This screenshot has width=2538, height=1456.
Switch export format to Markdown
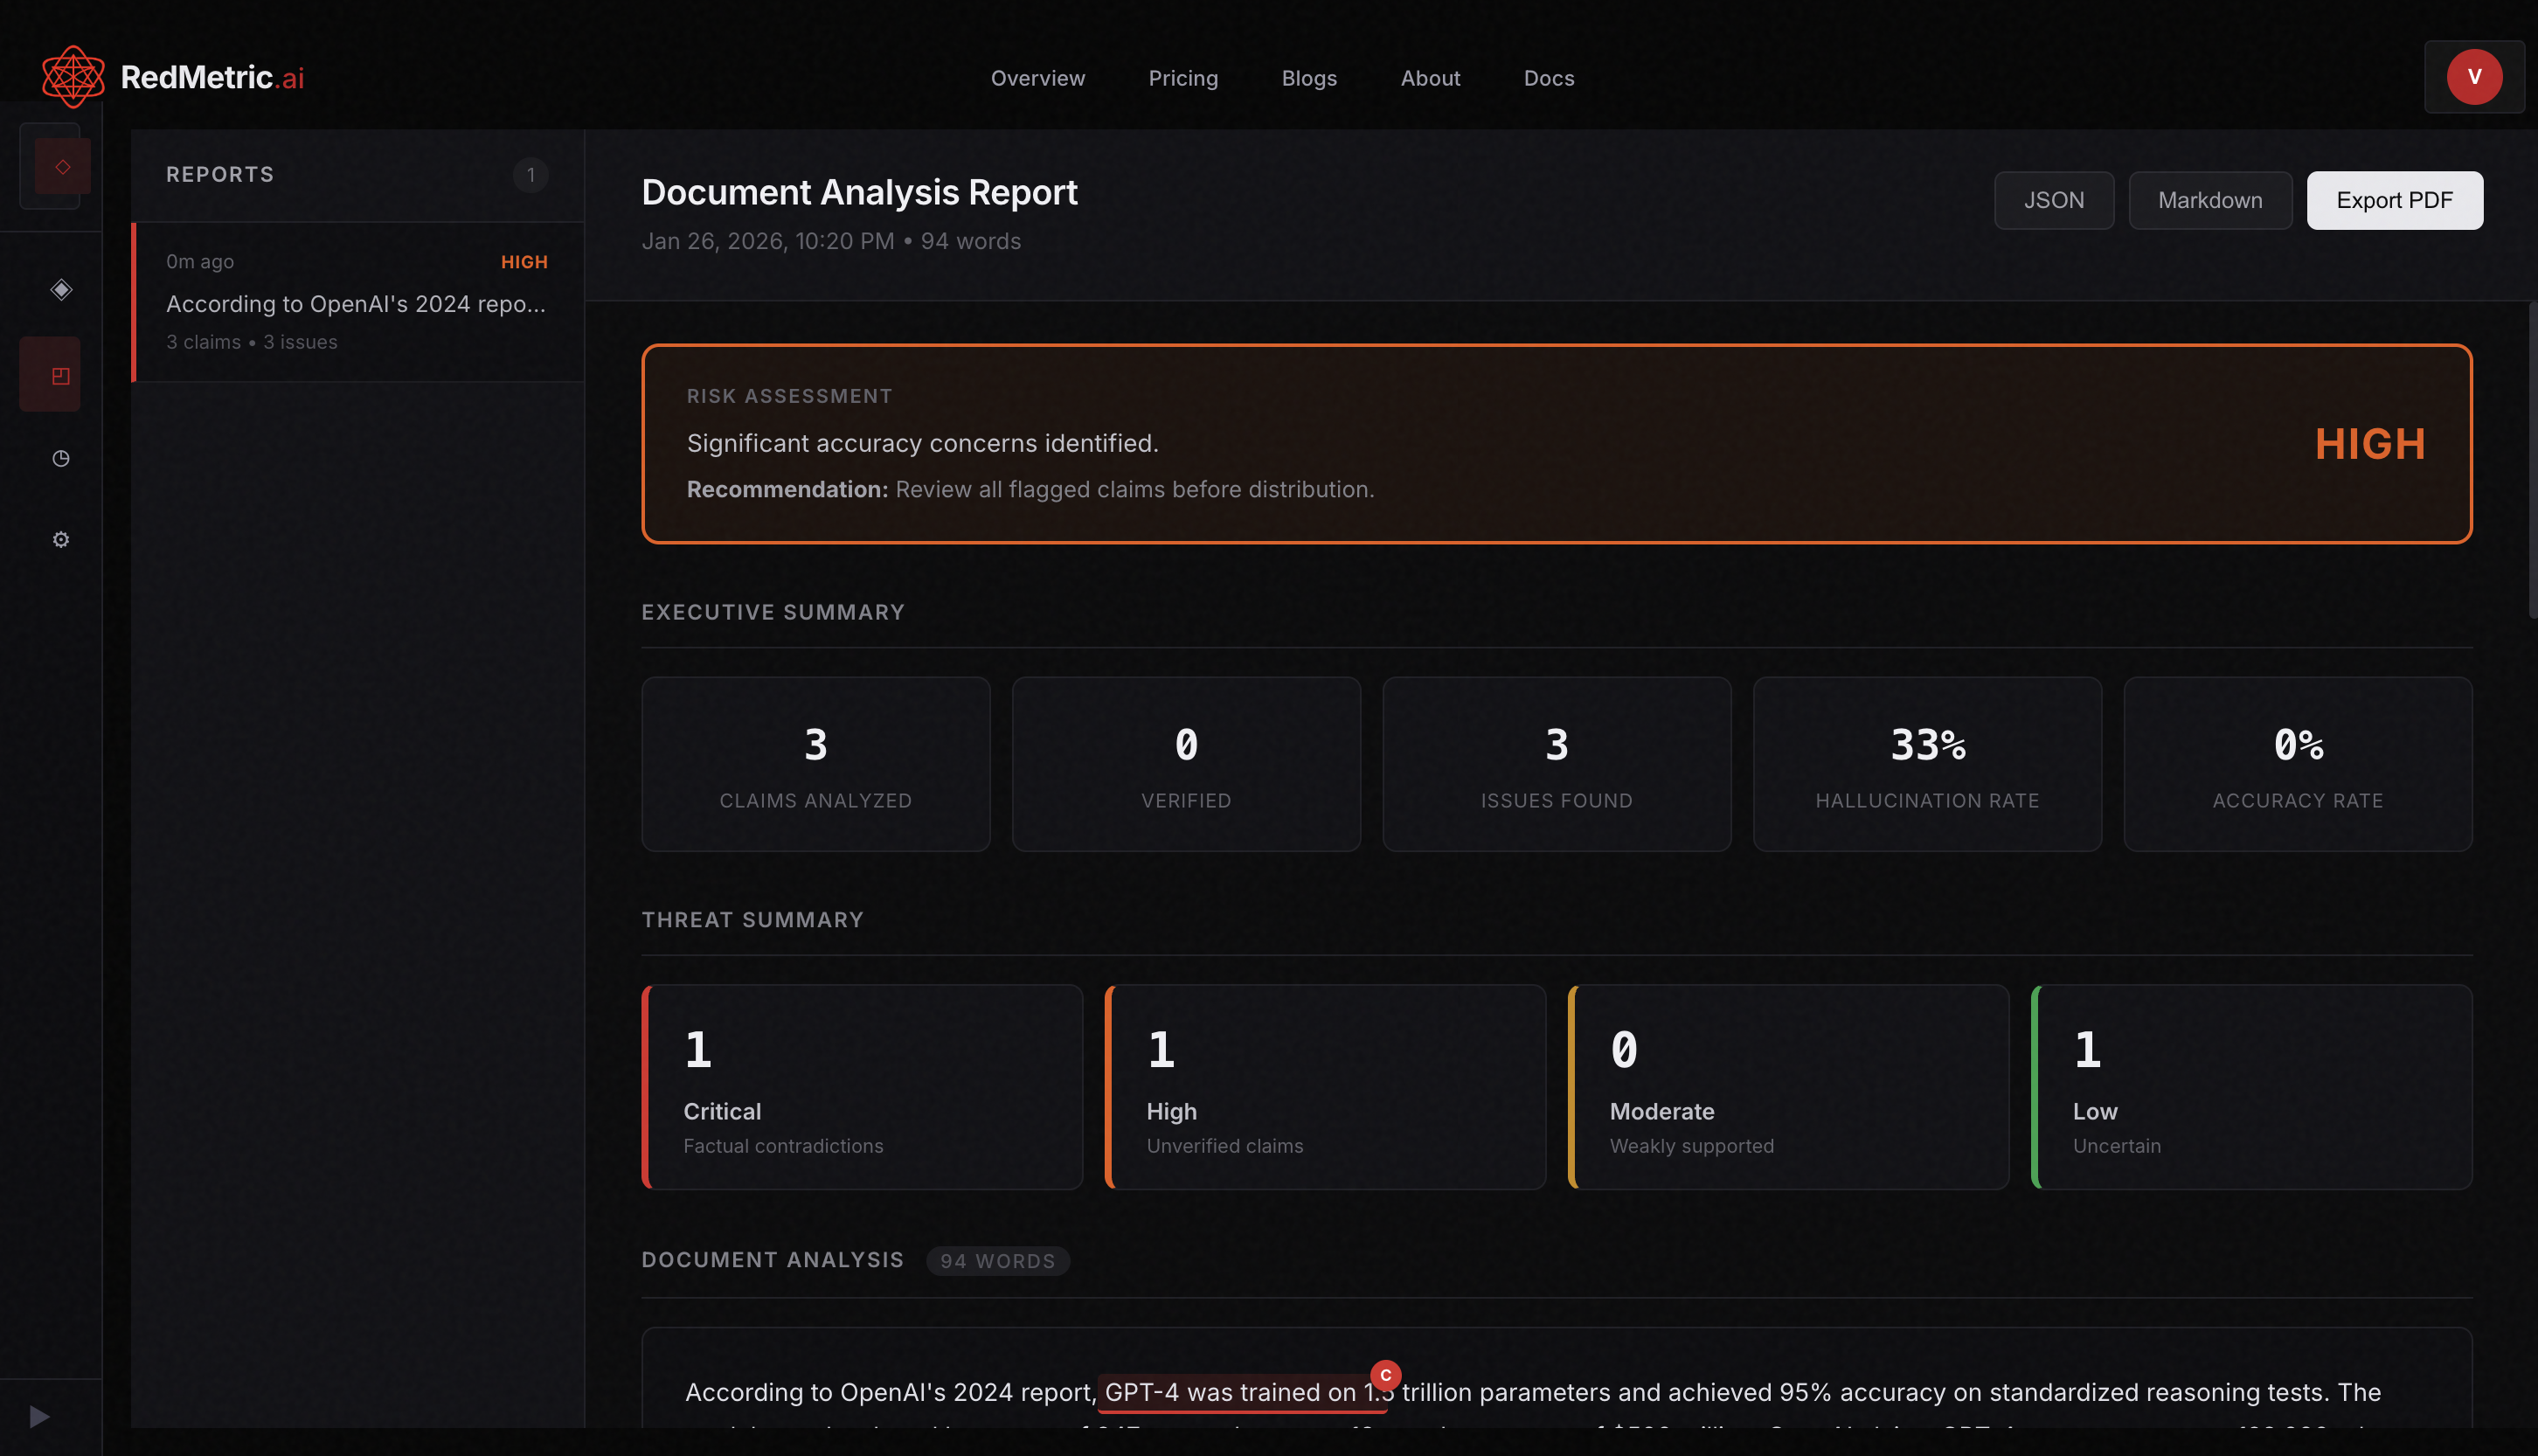2210,200
